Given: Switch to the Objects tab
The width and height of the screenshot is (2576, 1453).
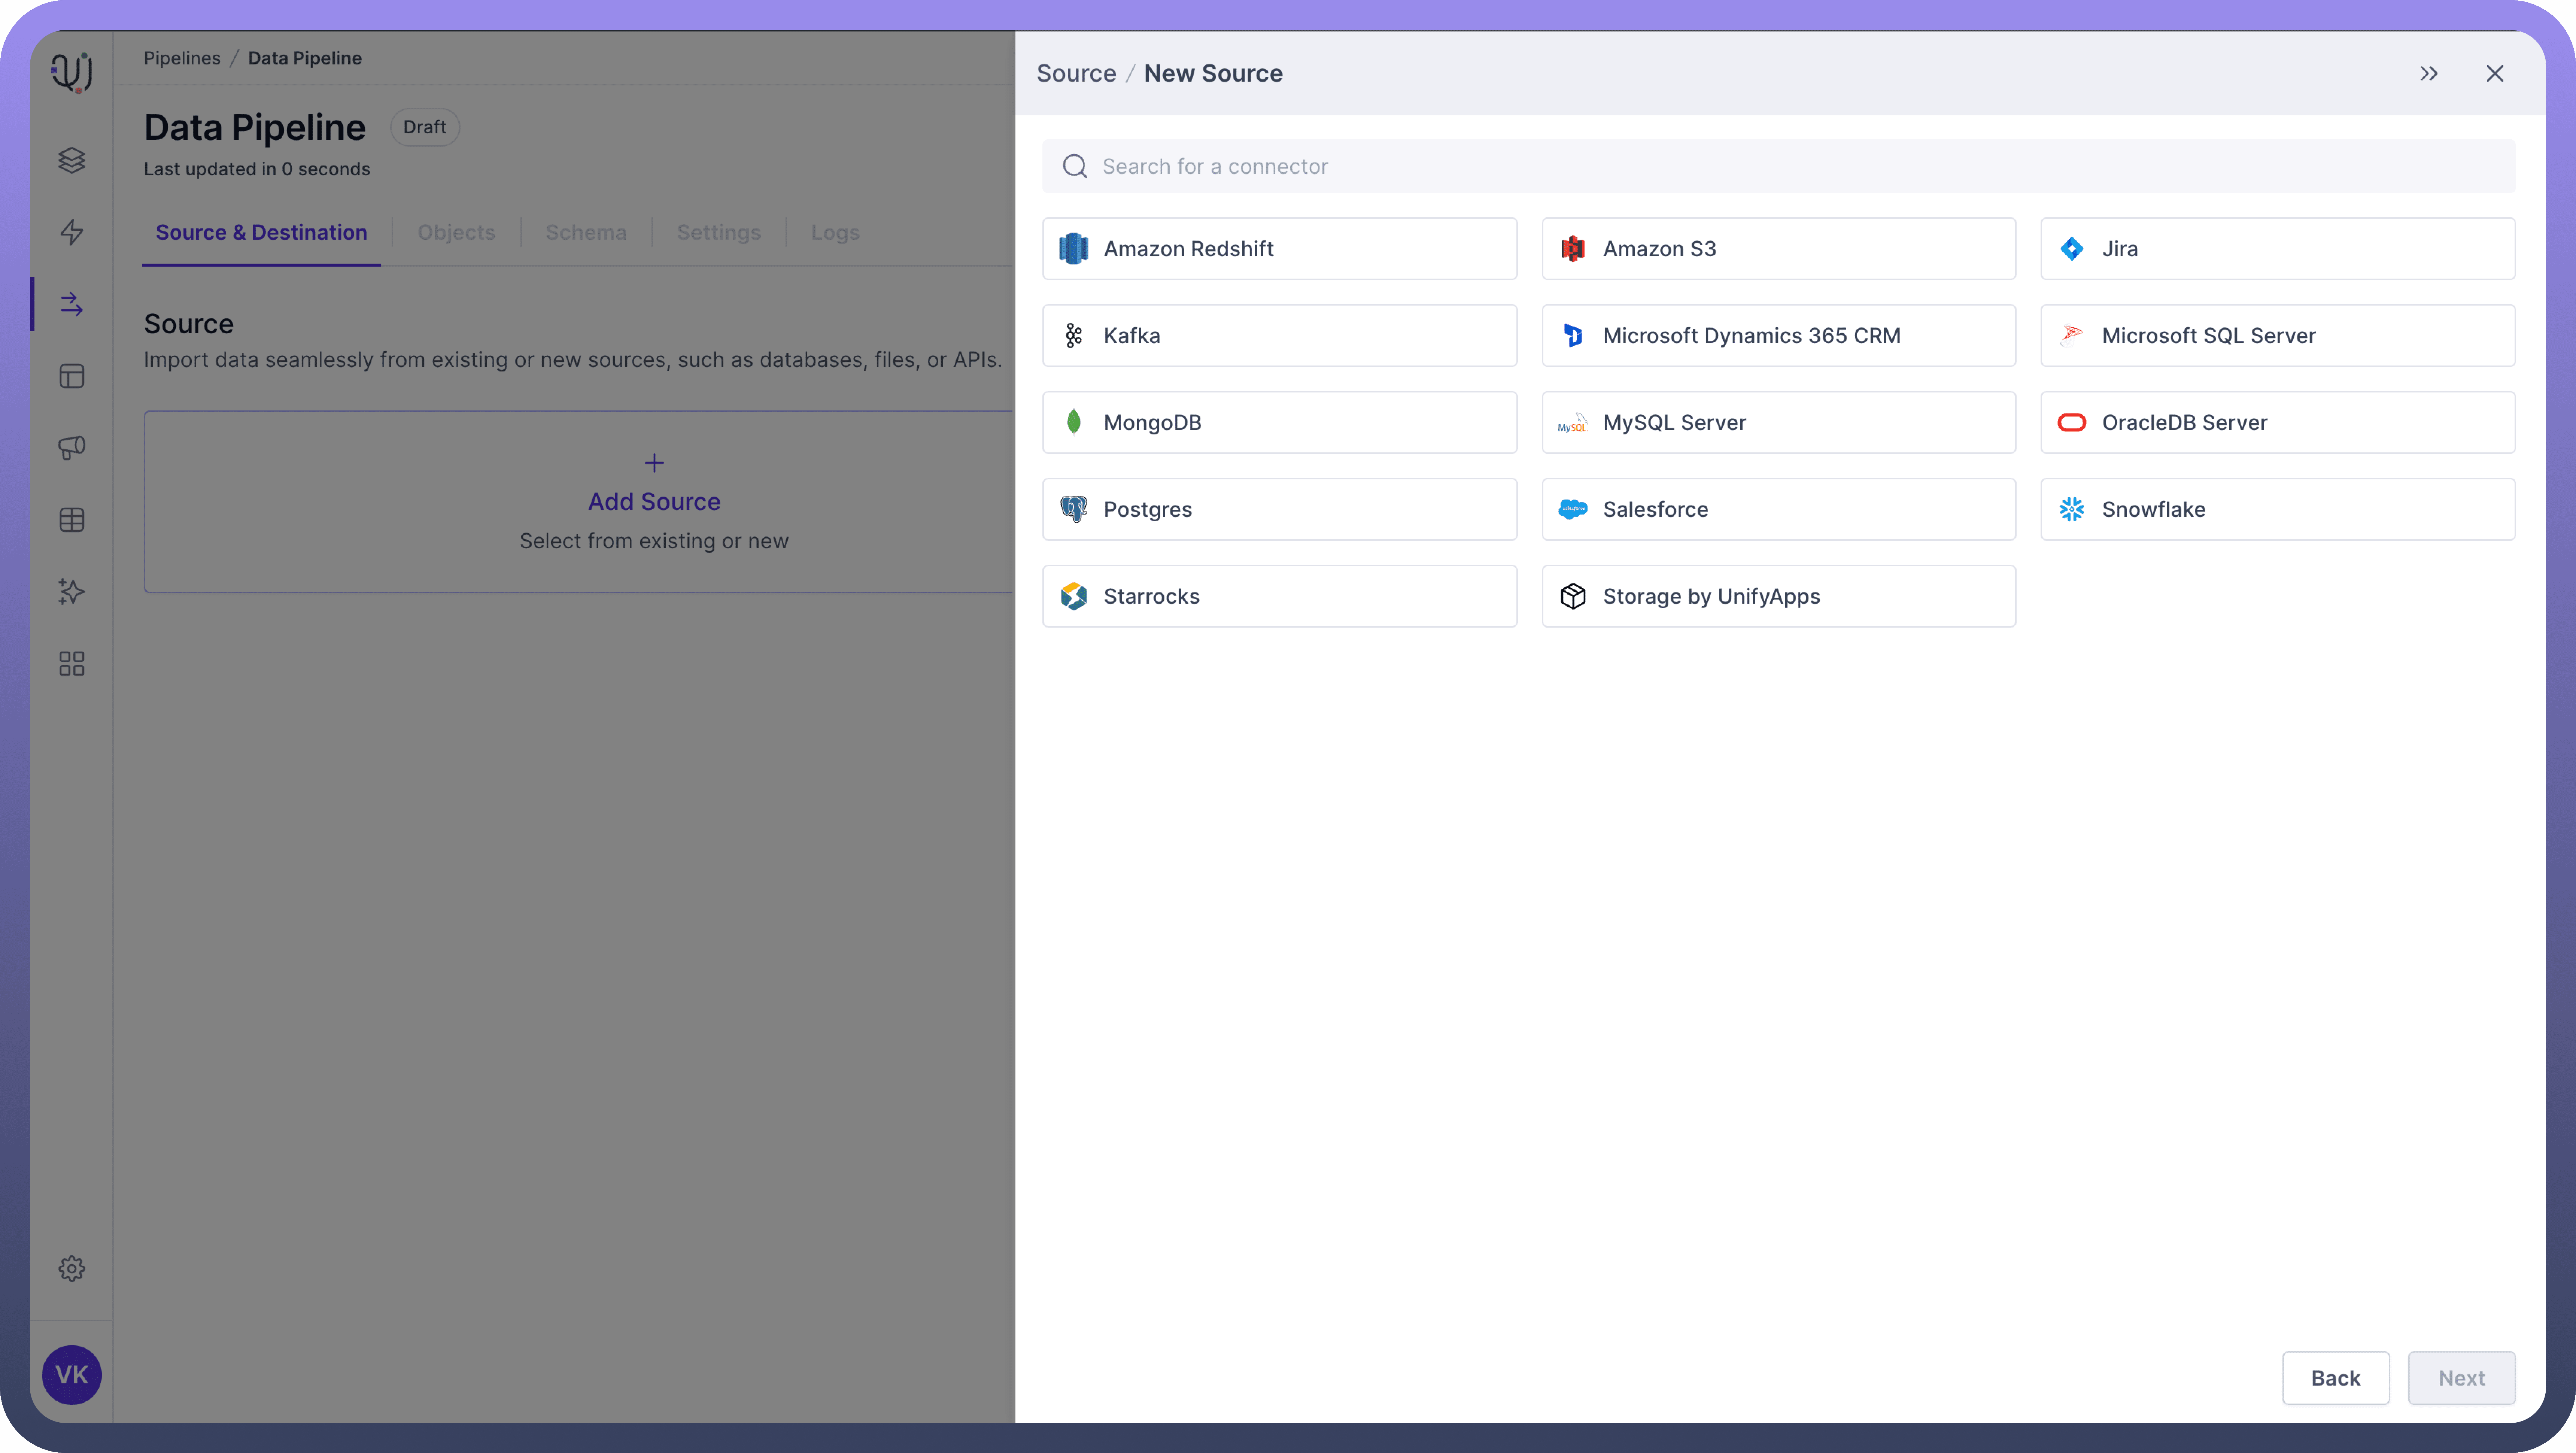Looking at the screenshot, I should (456, 232).
